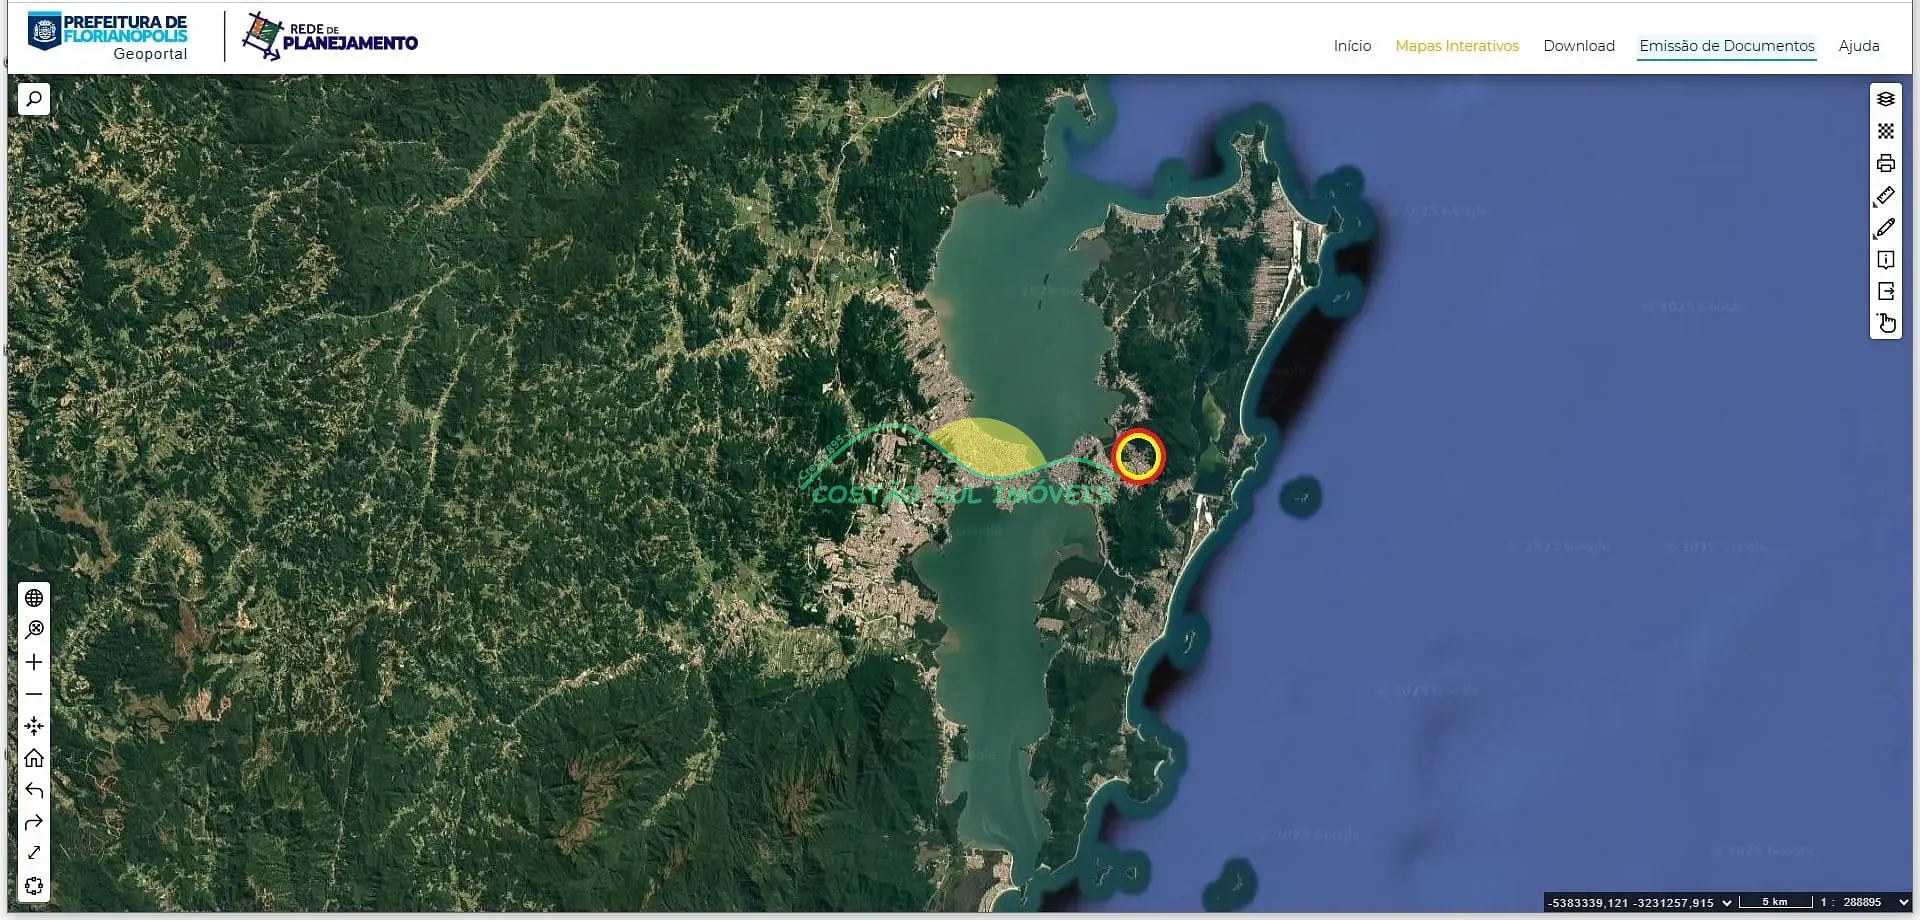Open the map search magnifier tool
Screen dimensions: 1920x920
tap(34, 99)
